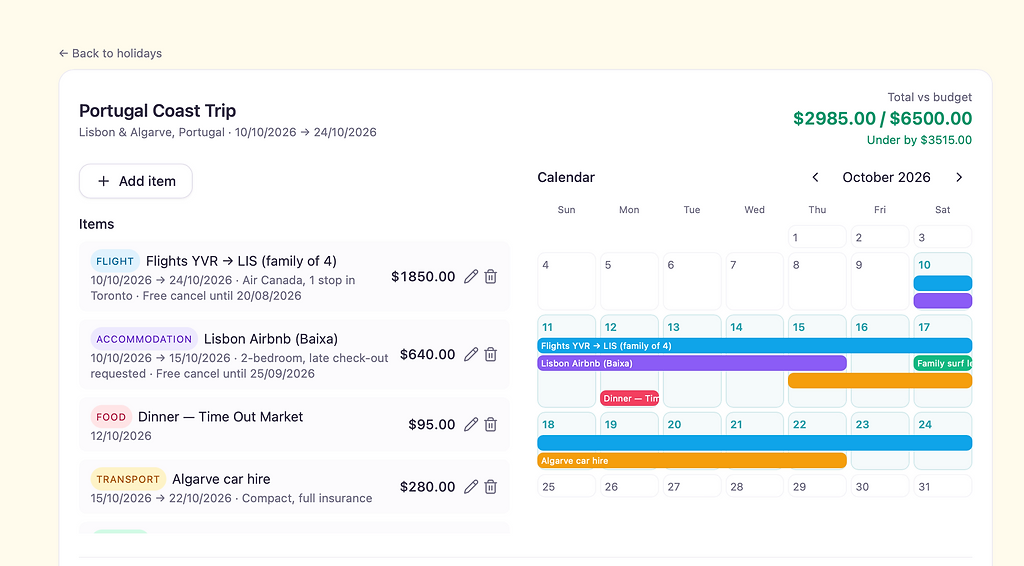Click the $280.00 car hire price

[x=428, y=487]
